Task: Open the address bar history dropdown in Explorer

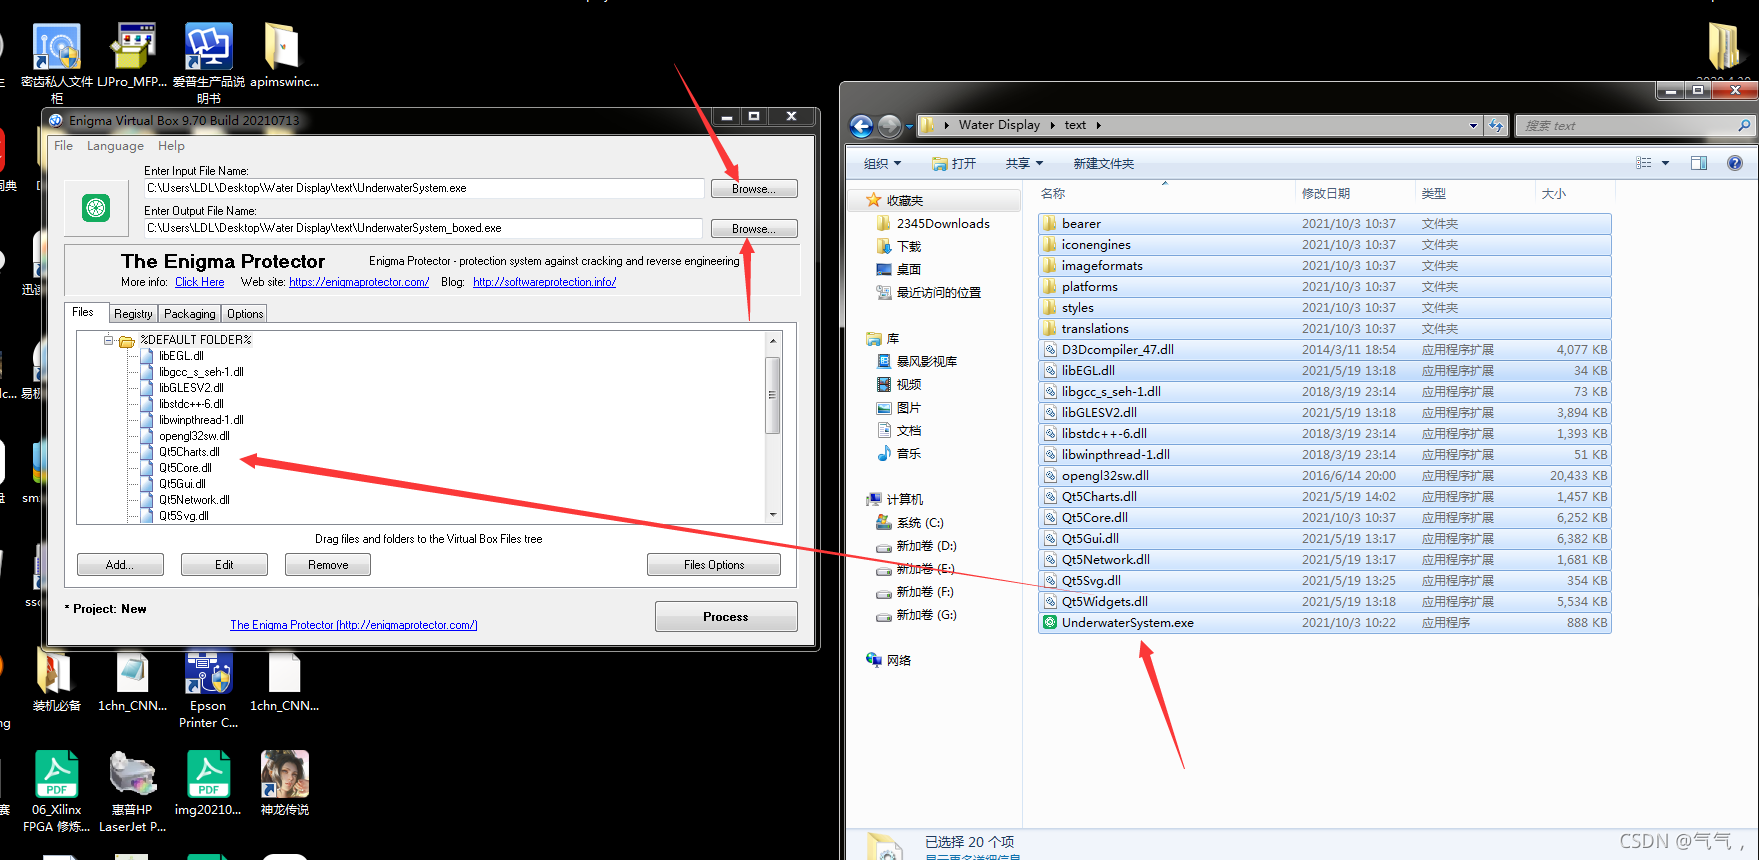Action: 1473,126
